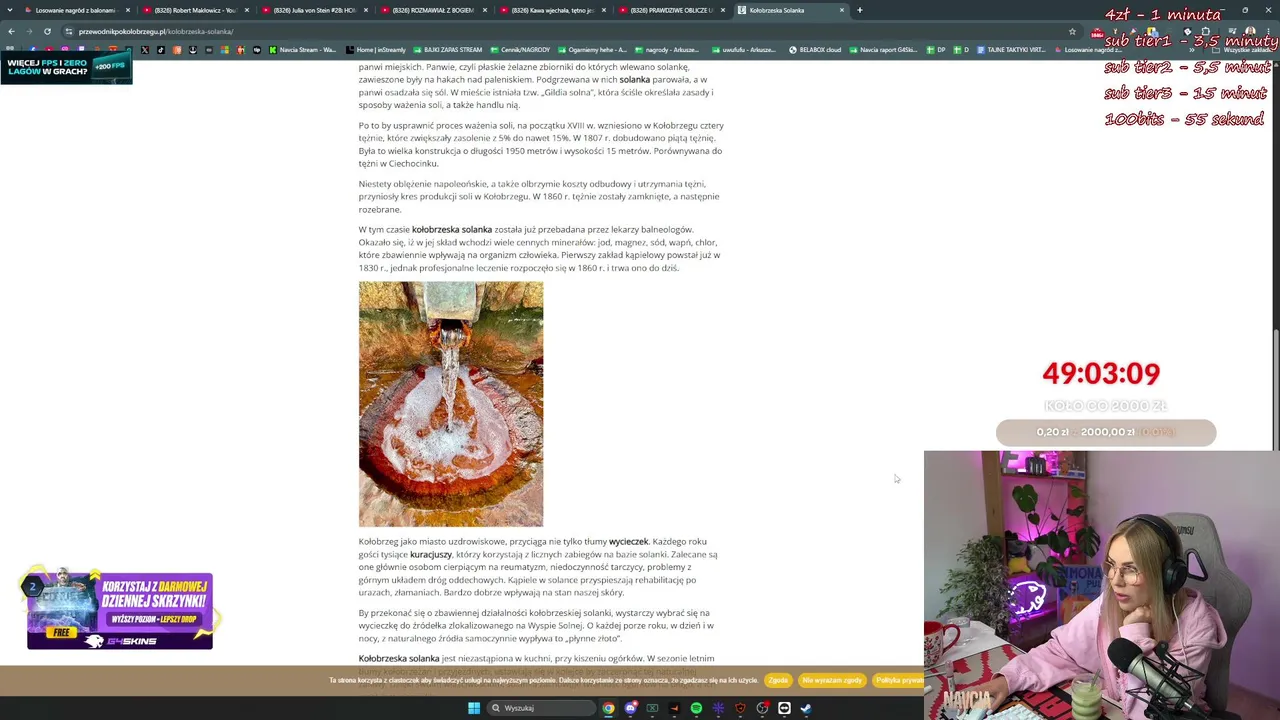Accept cookies with the 'Zgoda' button
Image resolution: width=1280 pixels, height=720 pixels.
(778, 680)
